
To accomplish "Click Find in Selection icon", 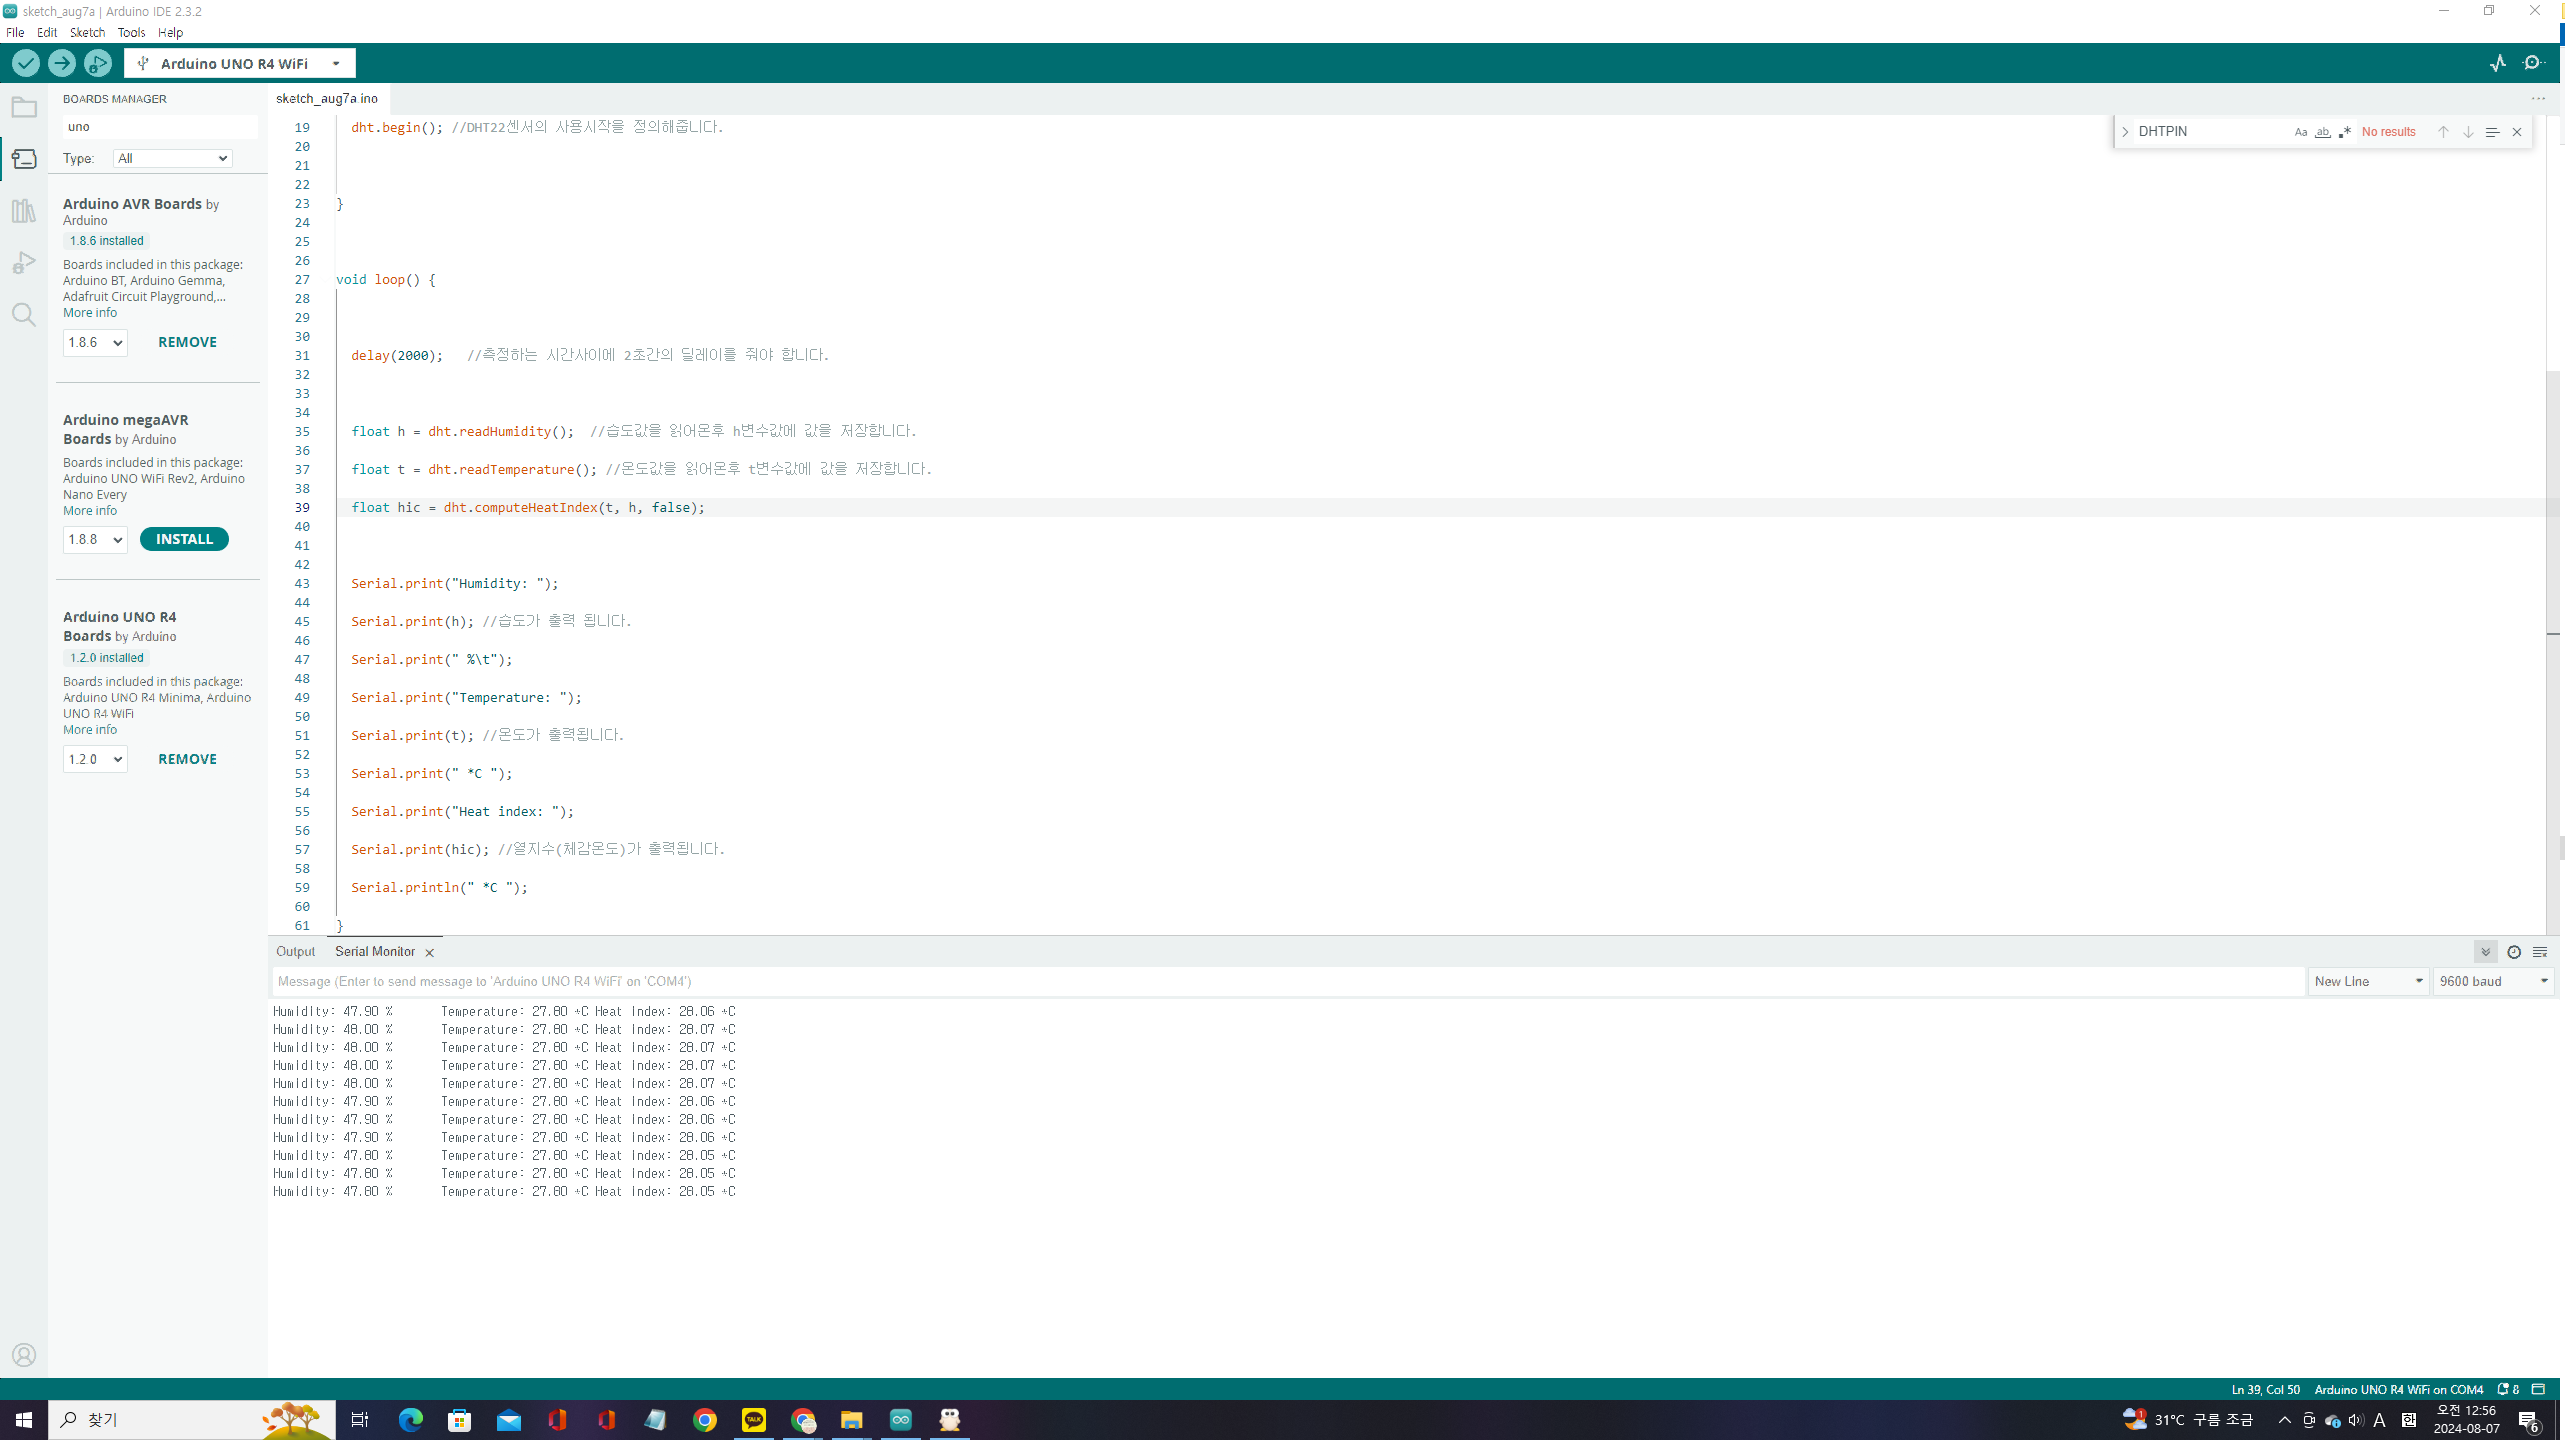I will point(2492,132).
